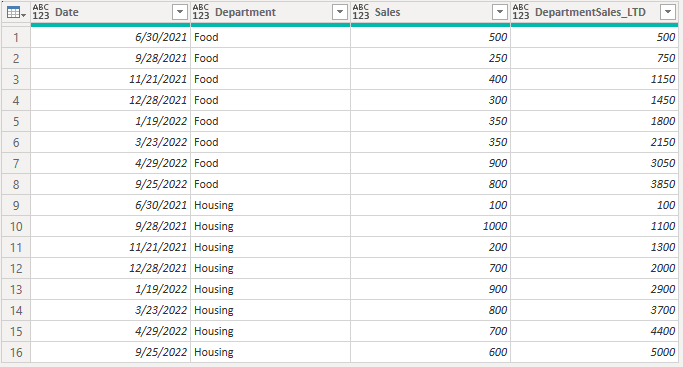Viewport: 683px width, 367px height.
Task: Click the cell with date 11/21/2021 Food row
Action: click(x=111, y=79)
